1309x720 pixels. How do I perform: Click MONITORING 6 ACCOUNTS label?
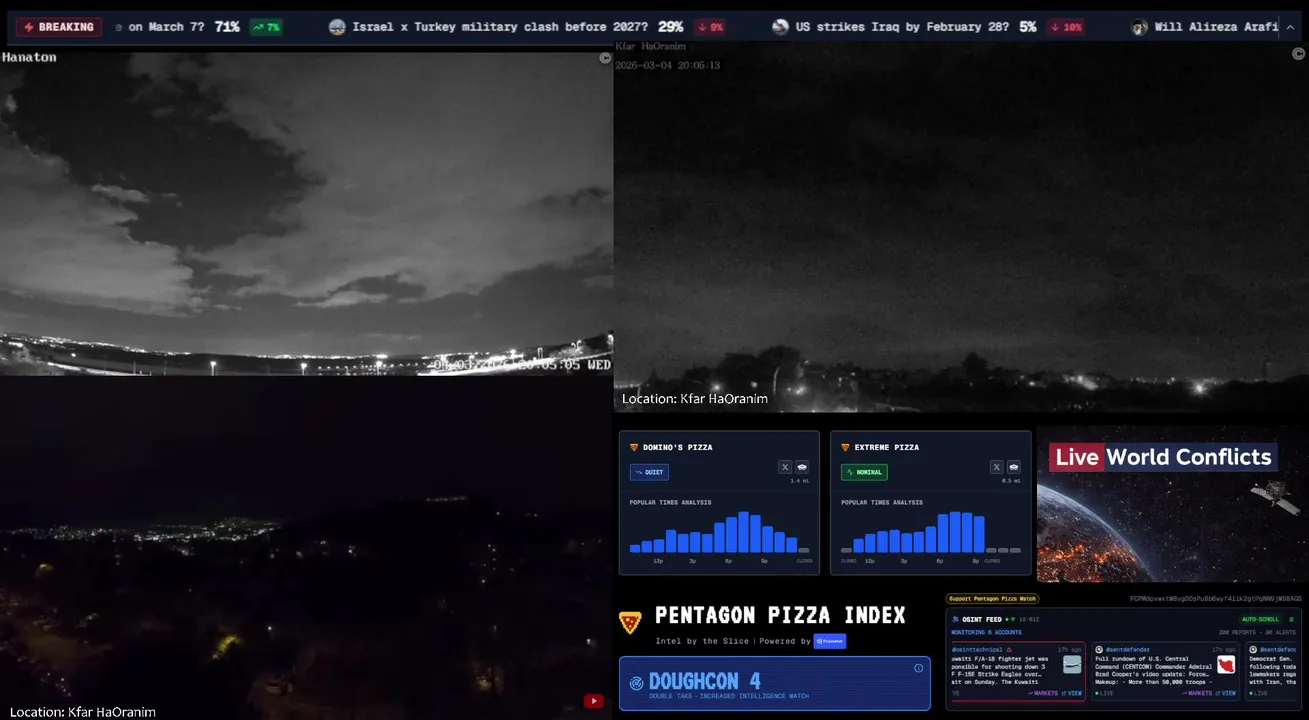986,632
